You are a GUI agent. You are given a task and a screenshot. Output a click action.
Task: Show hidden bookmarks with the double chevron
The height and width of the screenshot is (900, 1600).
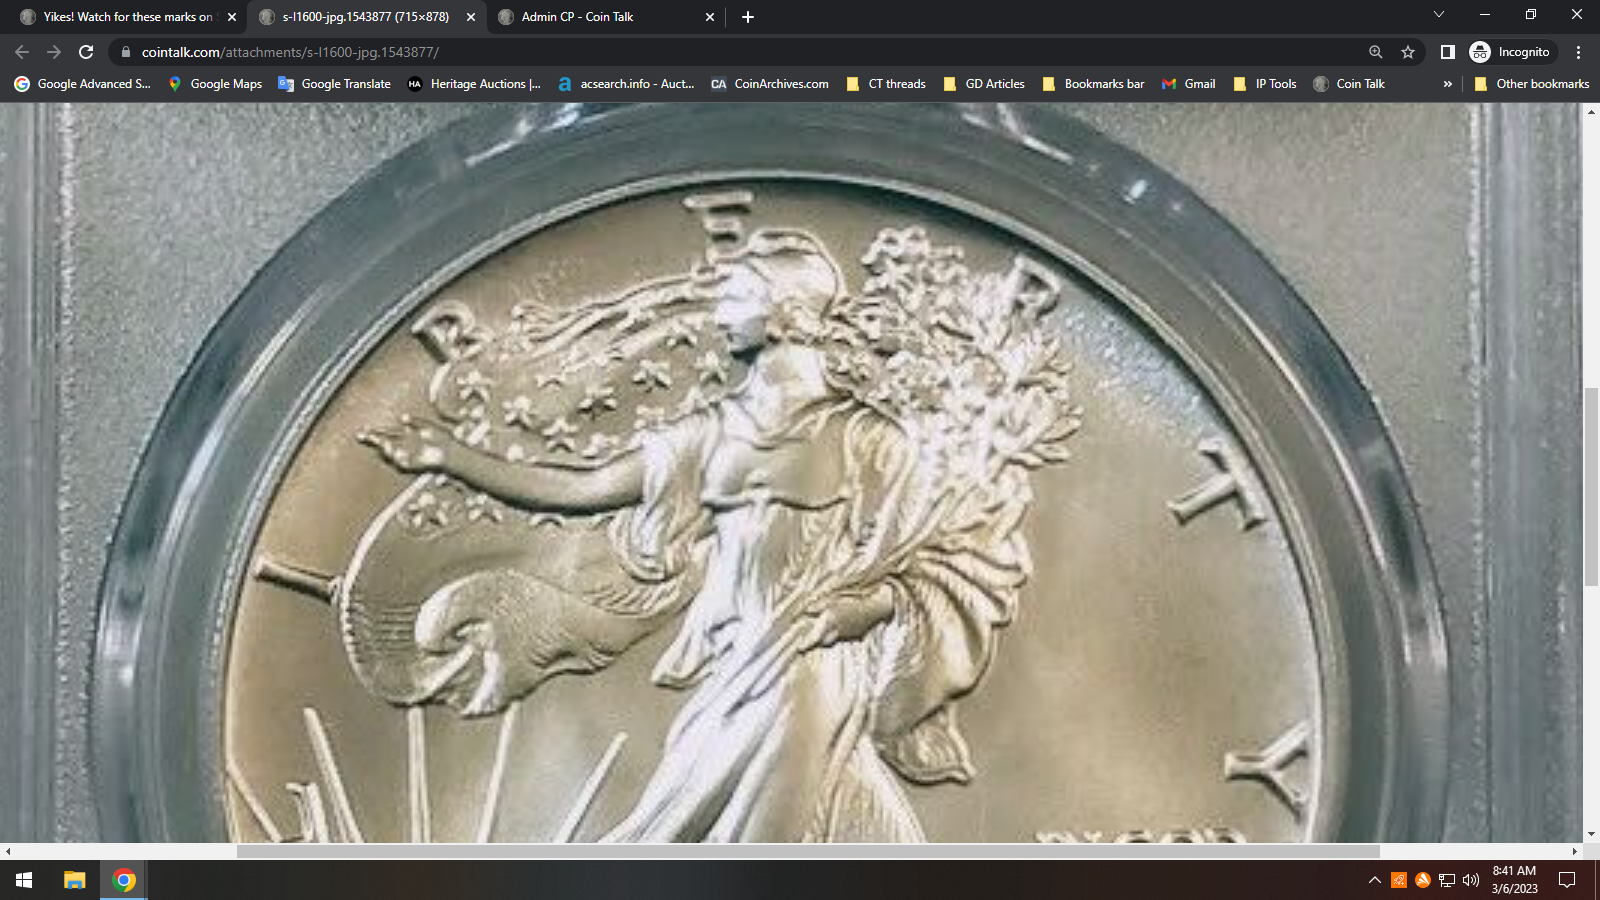[1447, 84]
